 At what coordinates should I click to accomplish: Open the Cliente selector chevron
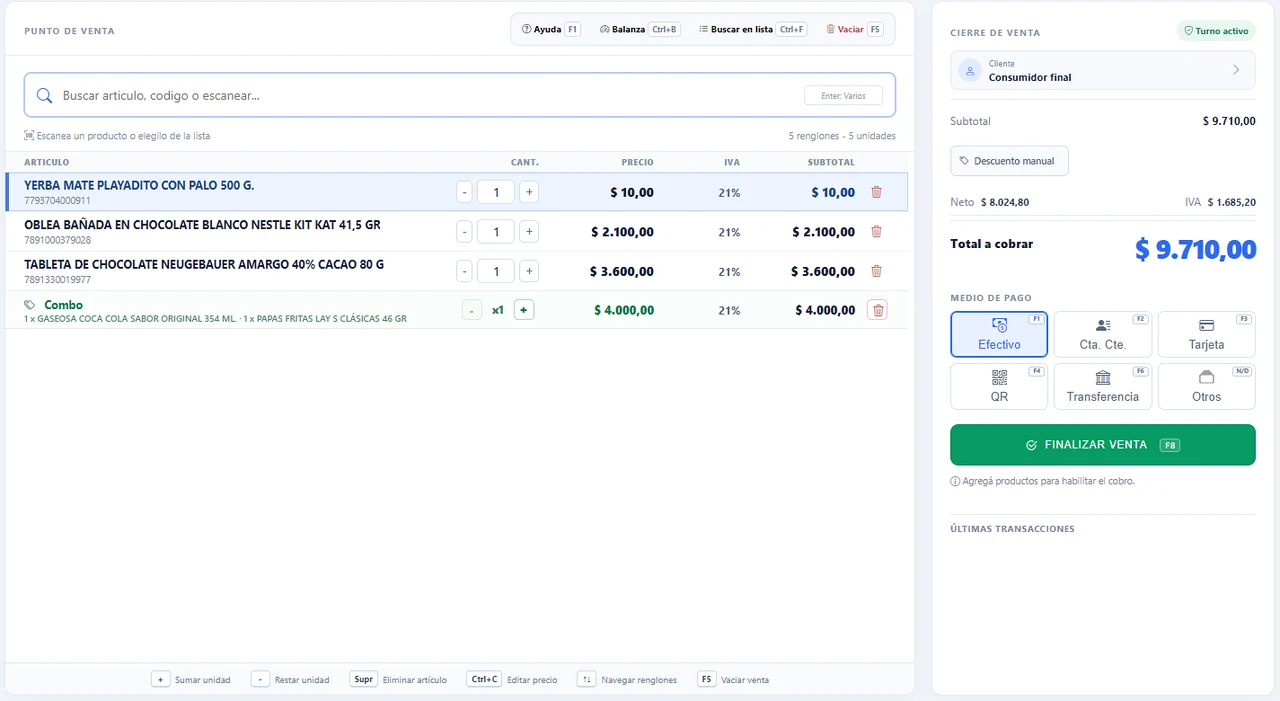click(1236, 70)
